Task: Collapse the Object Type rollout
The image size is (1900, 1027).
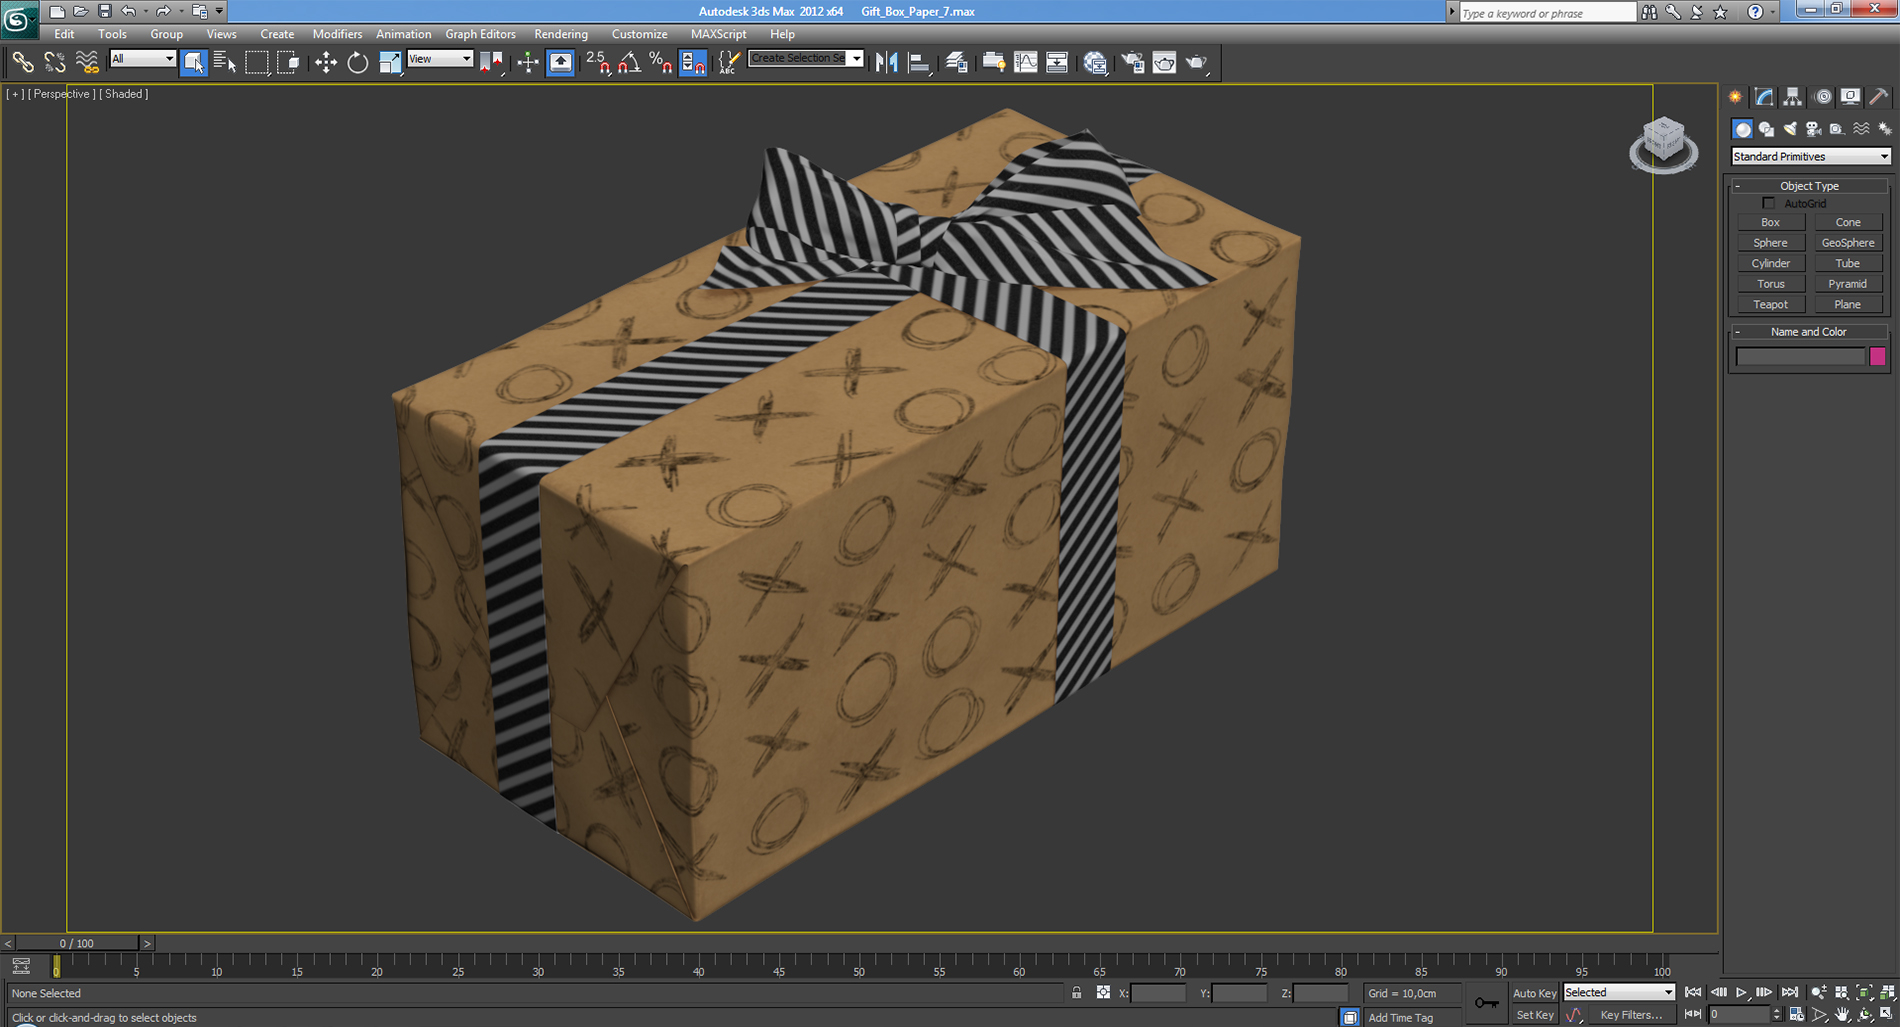Action: pos(1737,185)
